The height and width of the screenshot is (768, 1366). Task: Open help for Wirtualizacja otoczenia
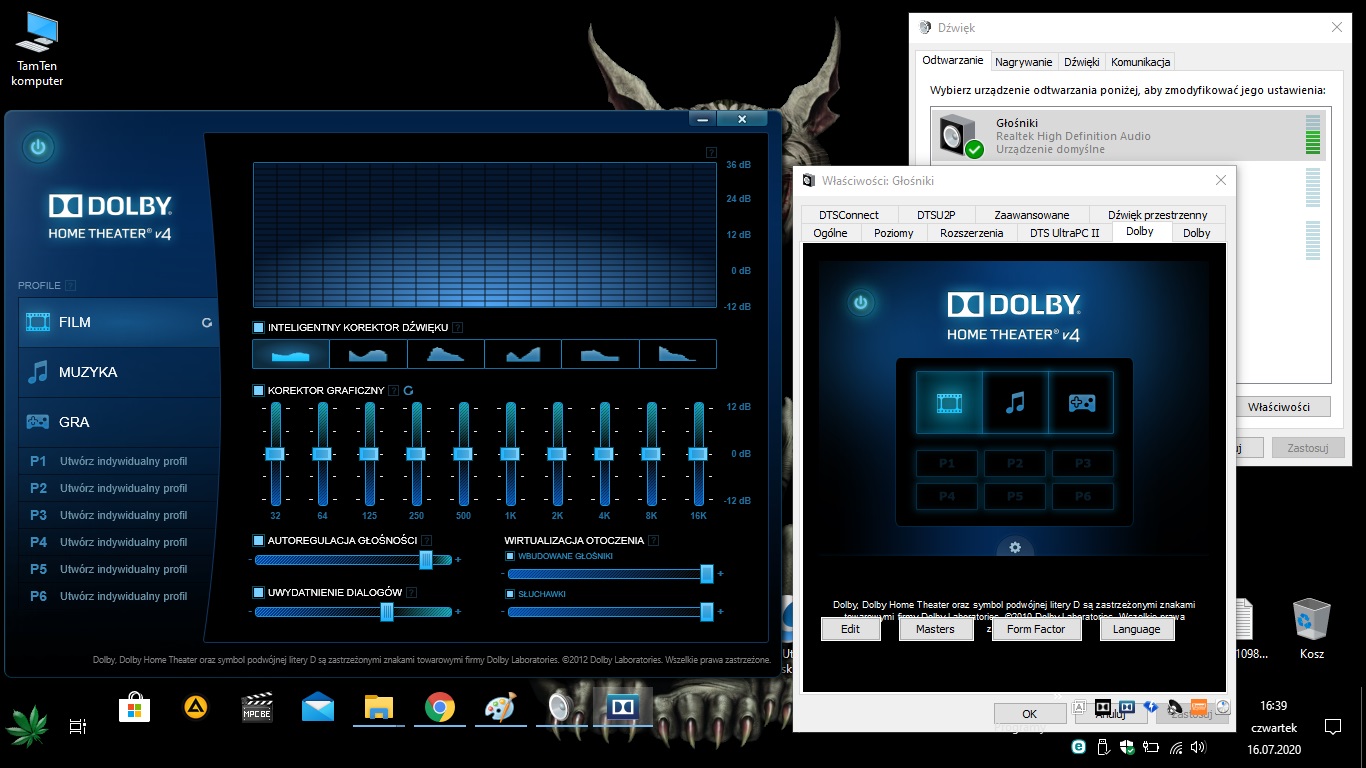(654, 541)
